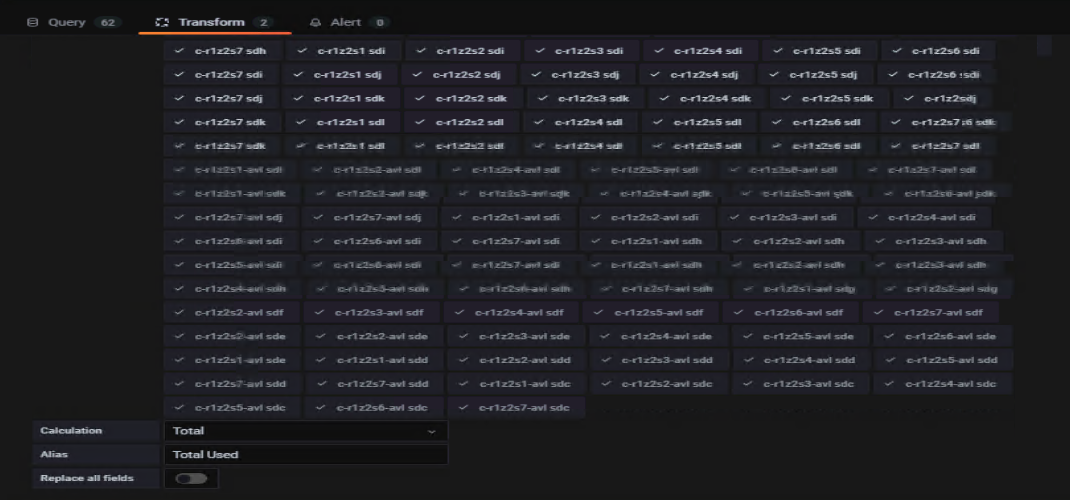Click the c-r1z2s6-avl sdc chip

click(375, 408)
